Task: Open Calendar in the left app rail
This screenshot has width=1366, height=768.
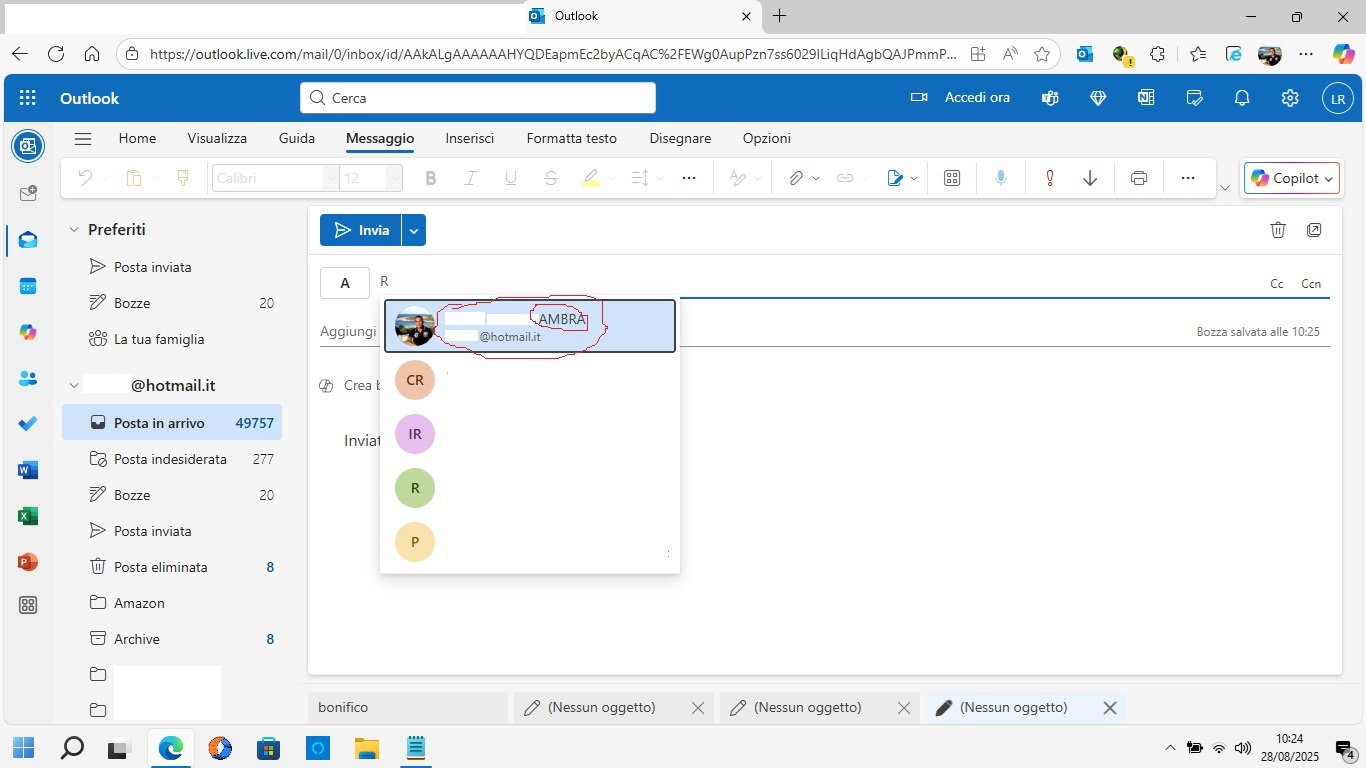Action: pos(28,286)
